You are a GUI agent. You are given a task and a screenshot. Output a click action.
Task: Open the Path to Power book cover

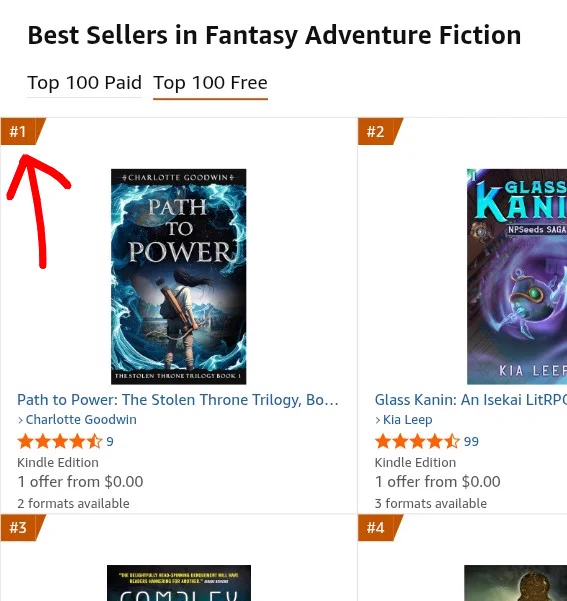(x=179, y=276)
